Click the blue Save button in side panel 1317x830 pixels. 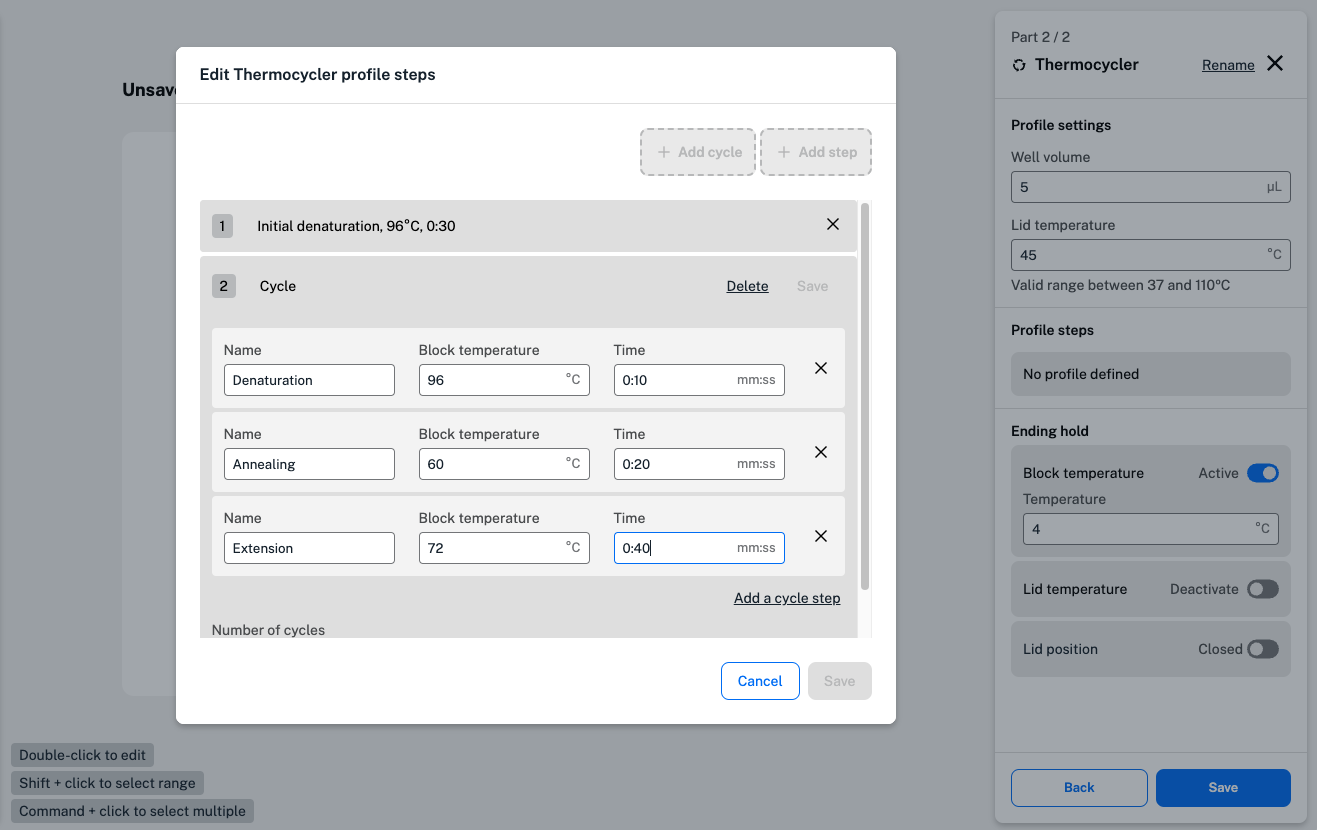[1223, 787]
